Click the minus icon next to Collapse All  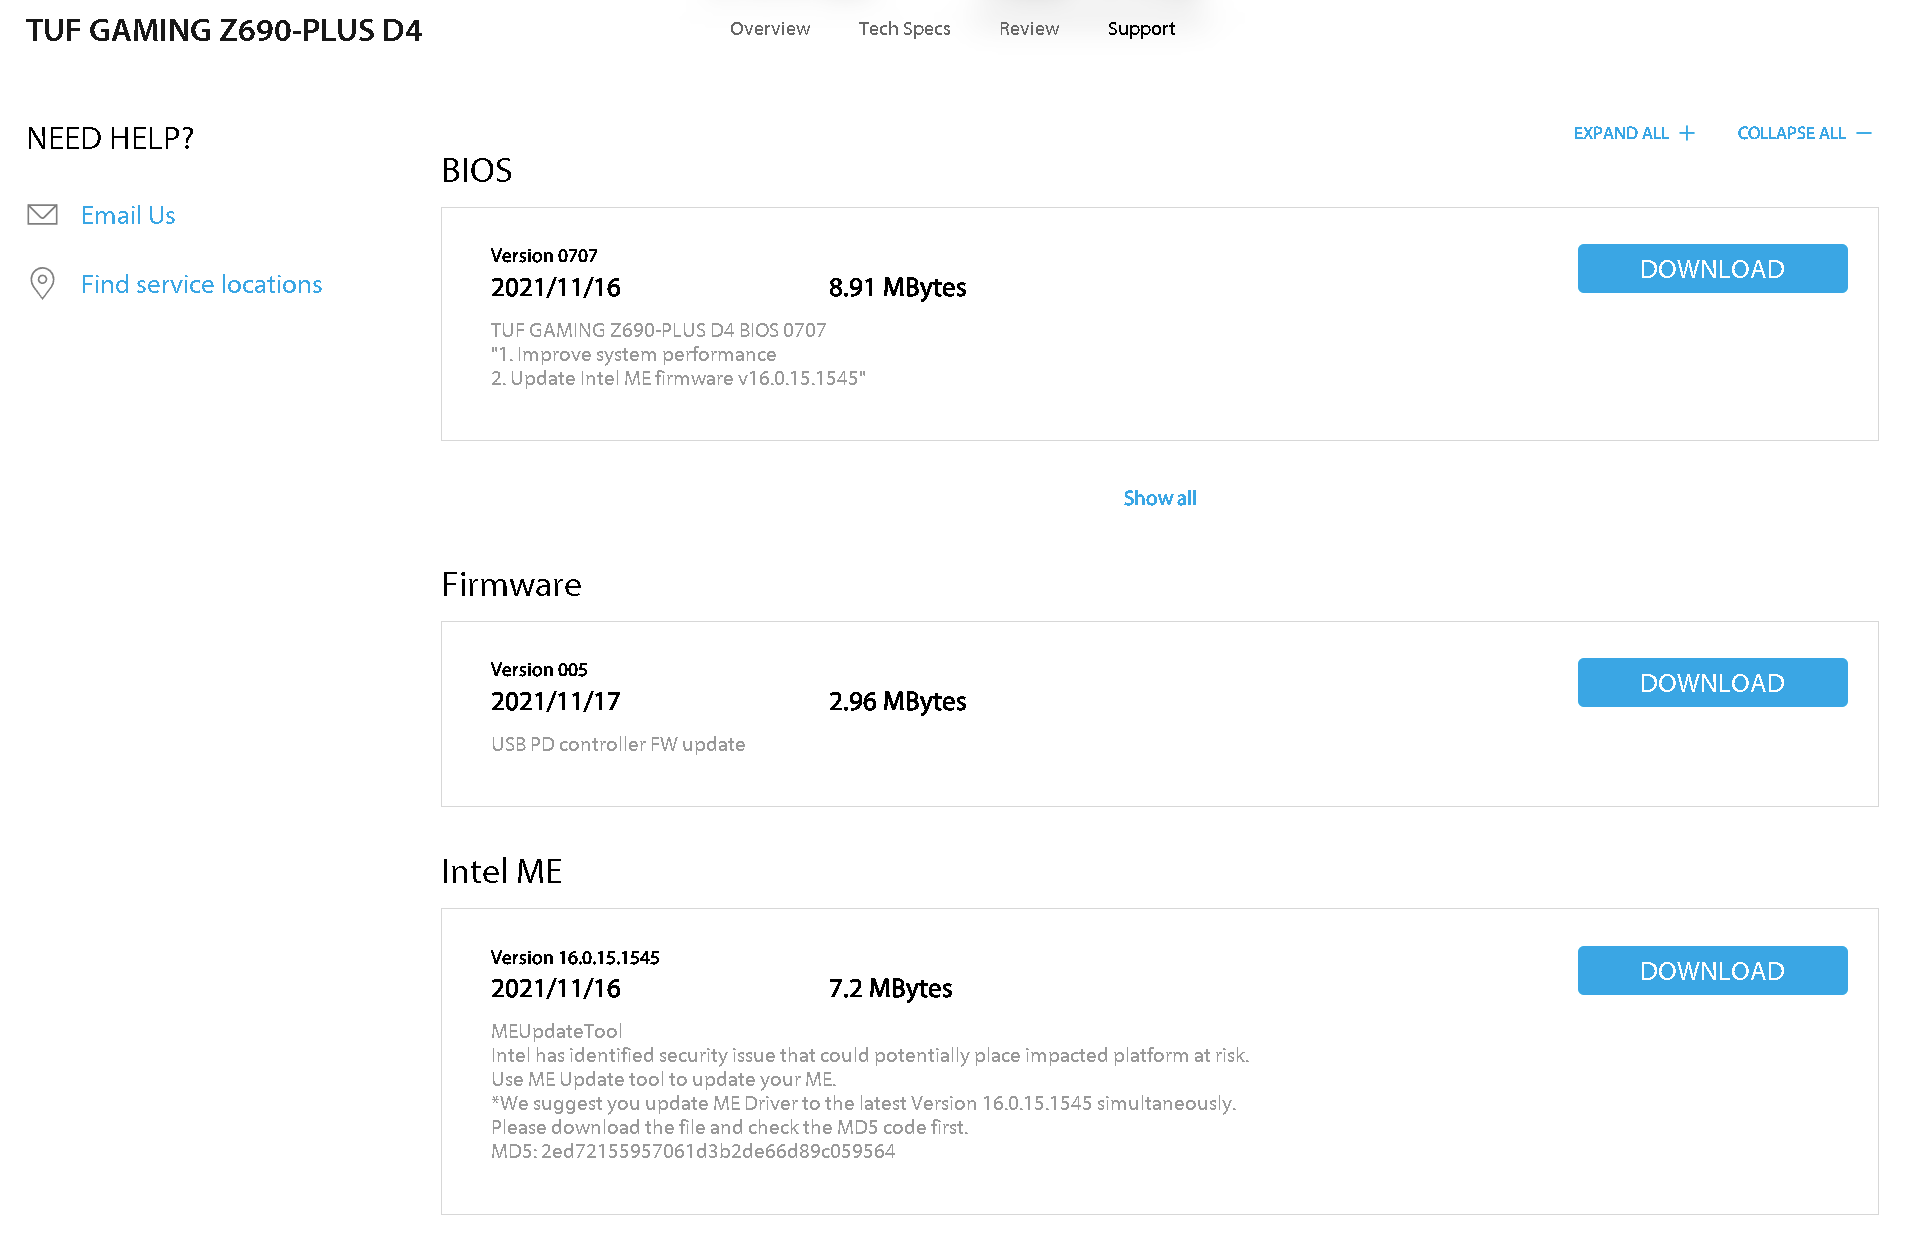tap(1864, 133)
